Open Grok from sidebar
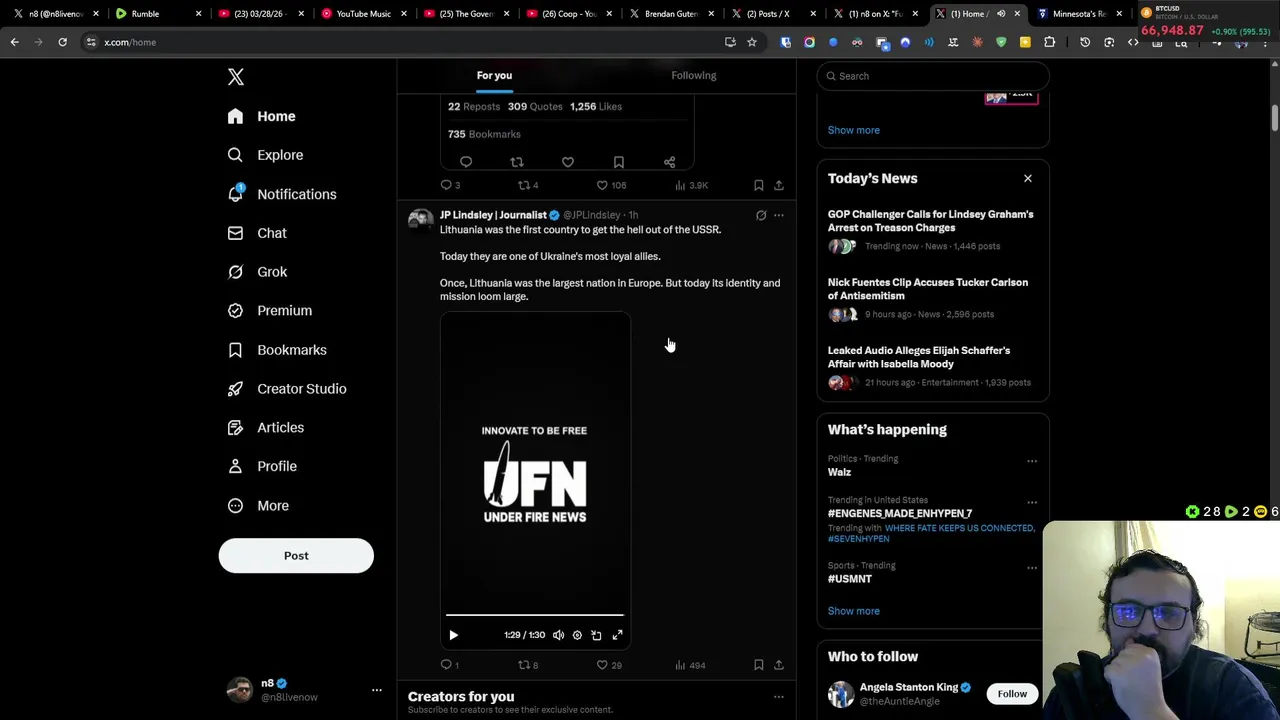 [x=257, y=272]
